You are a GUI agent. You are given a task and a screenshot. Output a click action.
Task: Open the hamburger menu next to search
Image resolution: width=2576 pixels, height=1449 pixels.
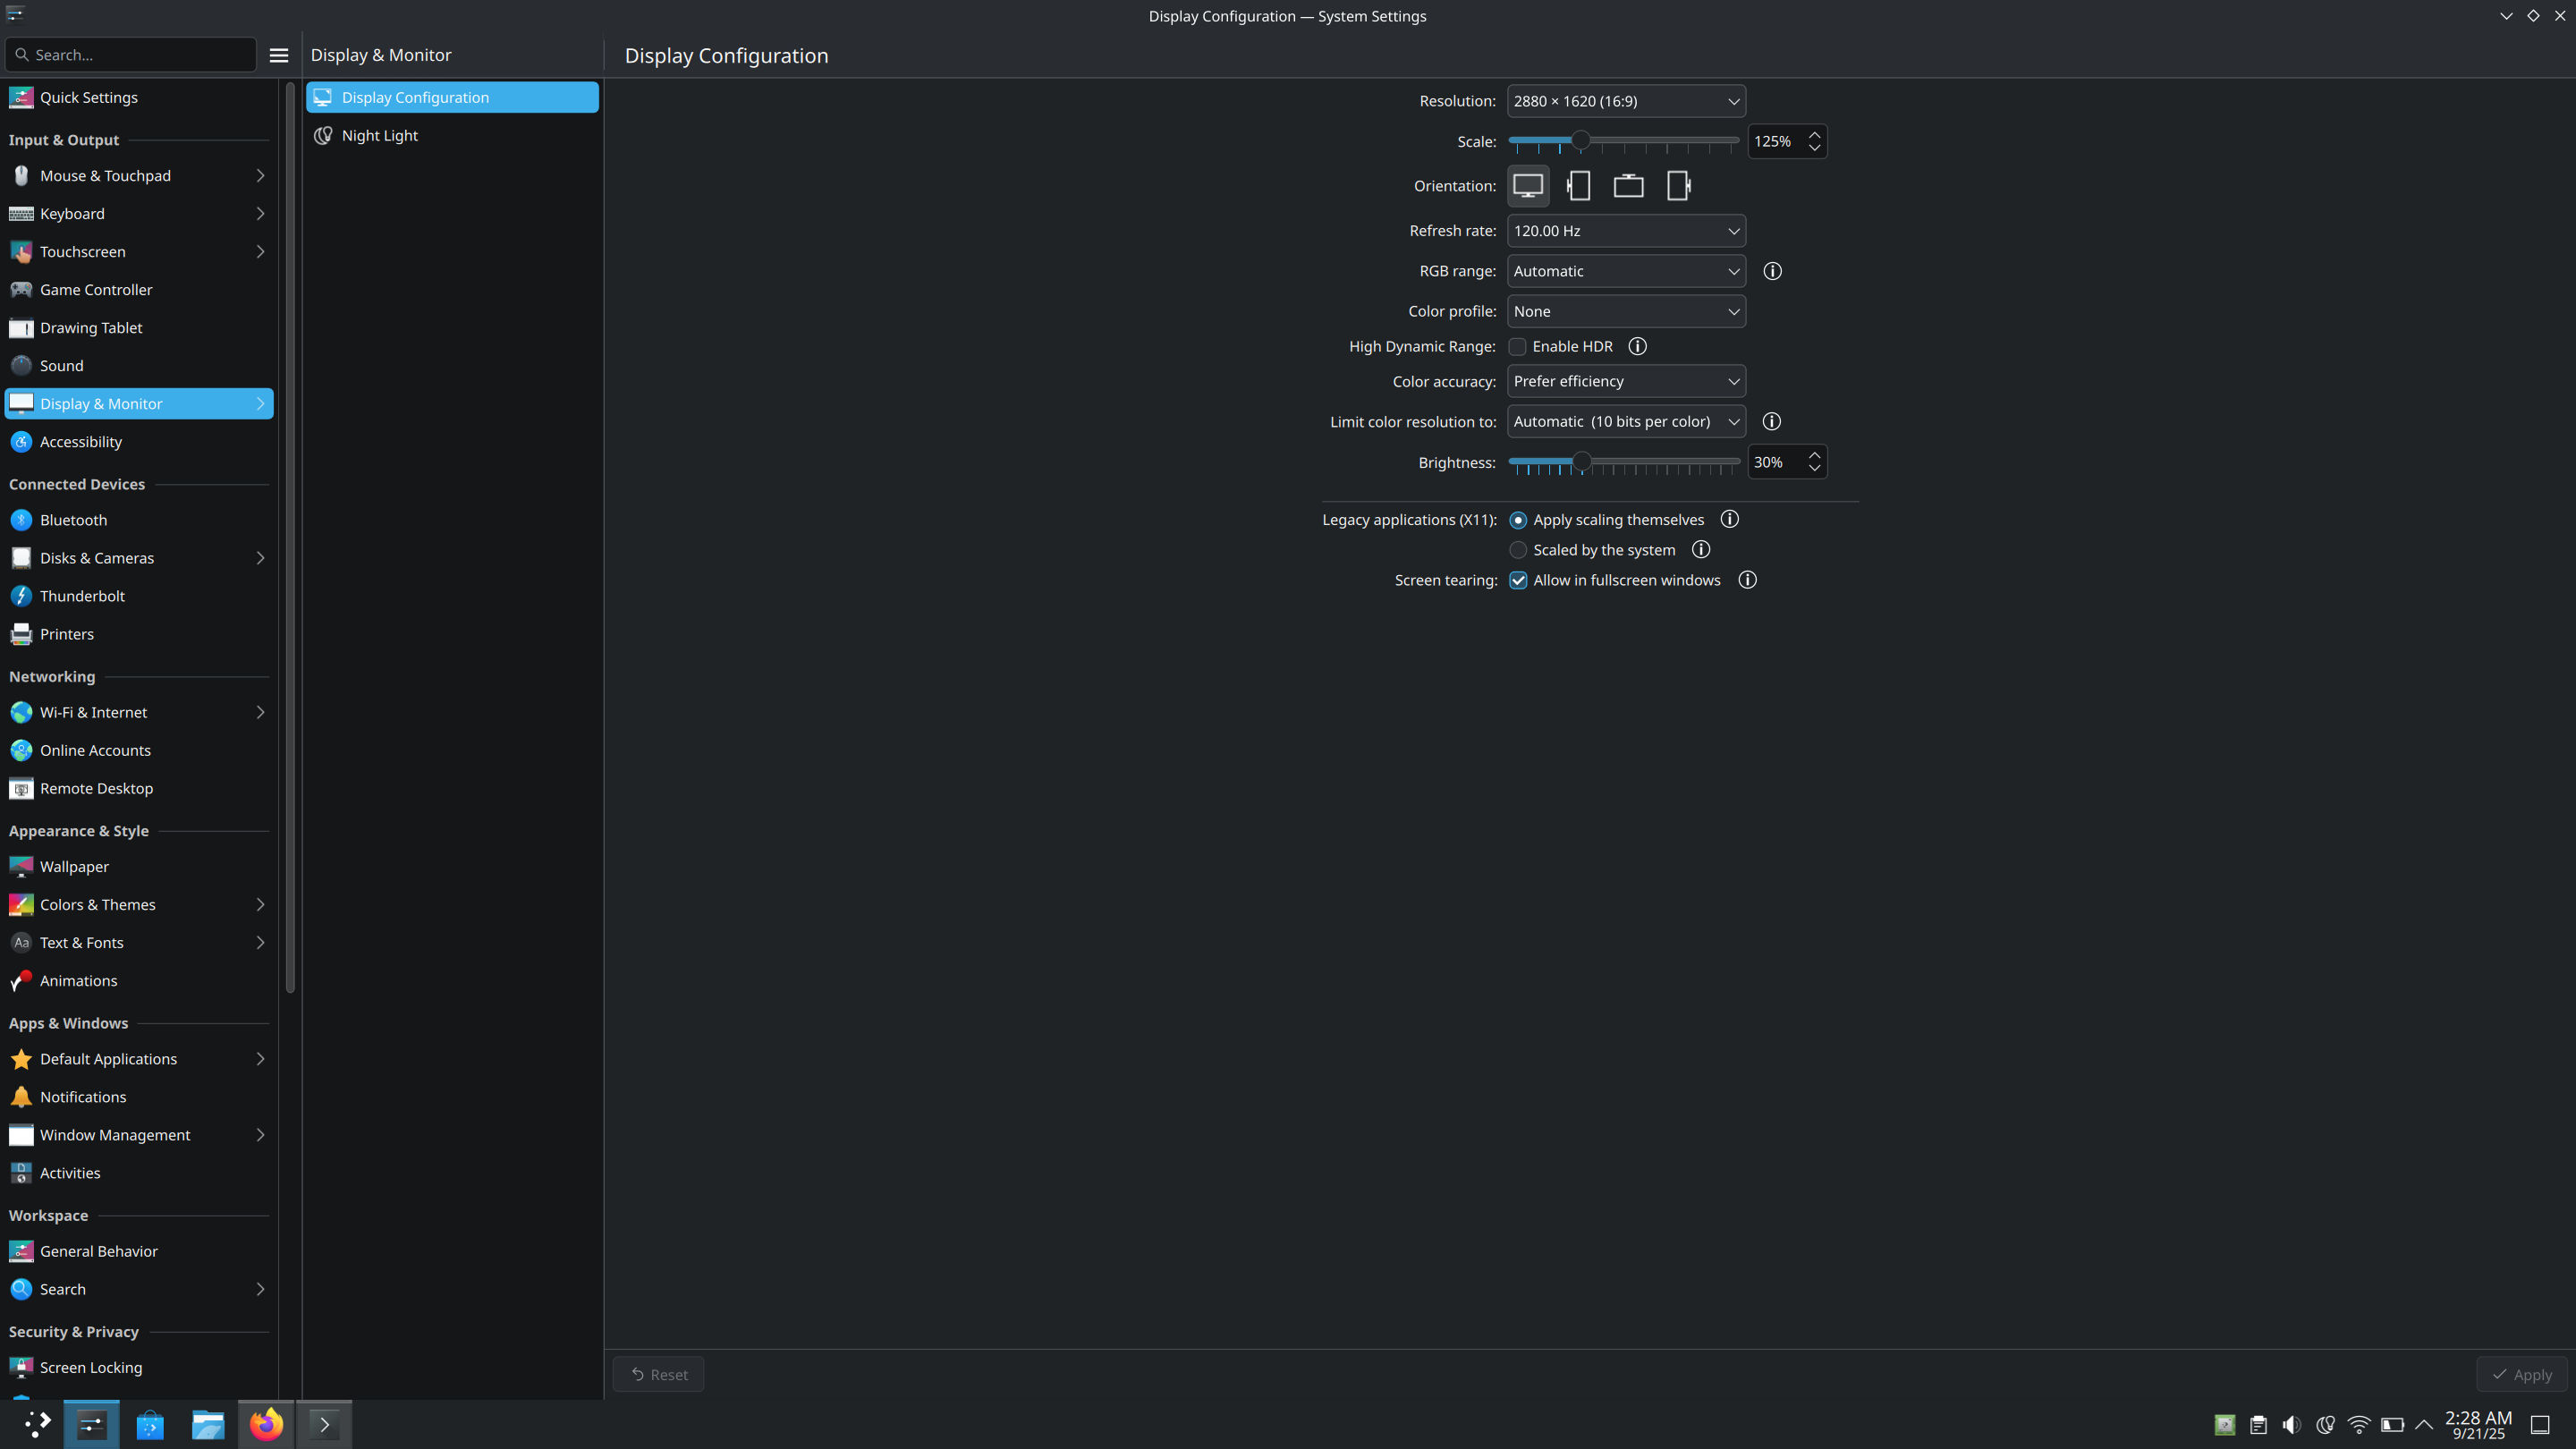click(279, 55)
